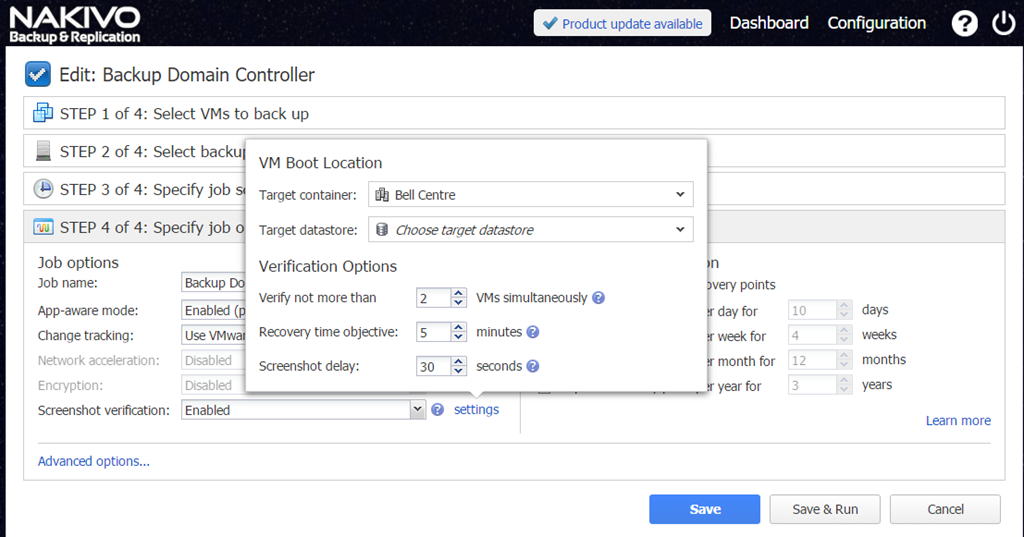Viewport: 1024px width, 537px height.
Task: Click the Step 1 VMs icon
Action: pos(43,113)
